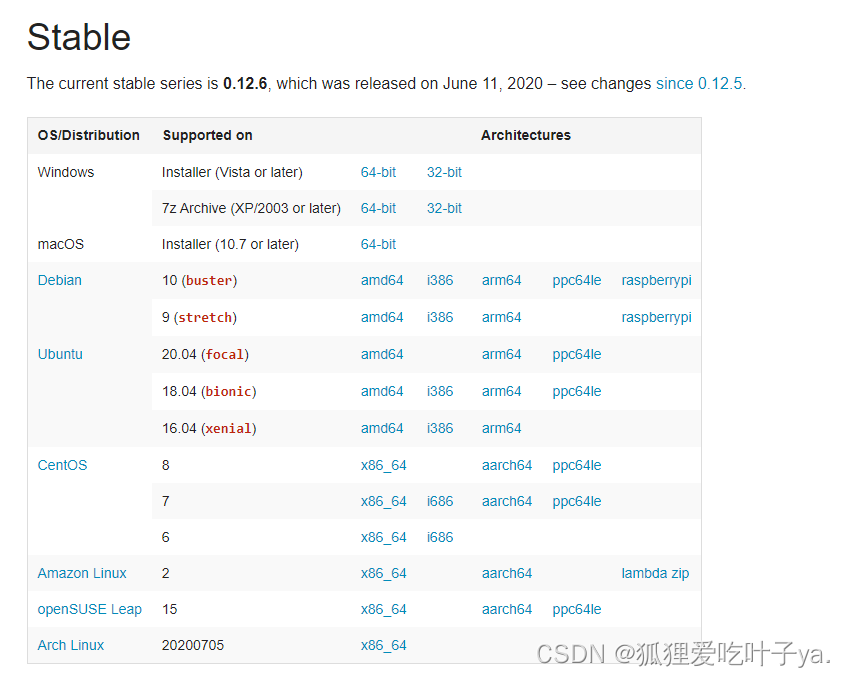845x677 pixels.
Task: Open the Ubuntu distribution link
Action: coord(60,354)
